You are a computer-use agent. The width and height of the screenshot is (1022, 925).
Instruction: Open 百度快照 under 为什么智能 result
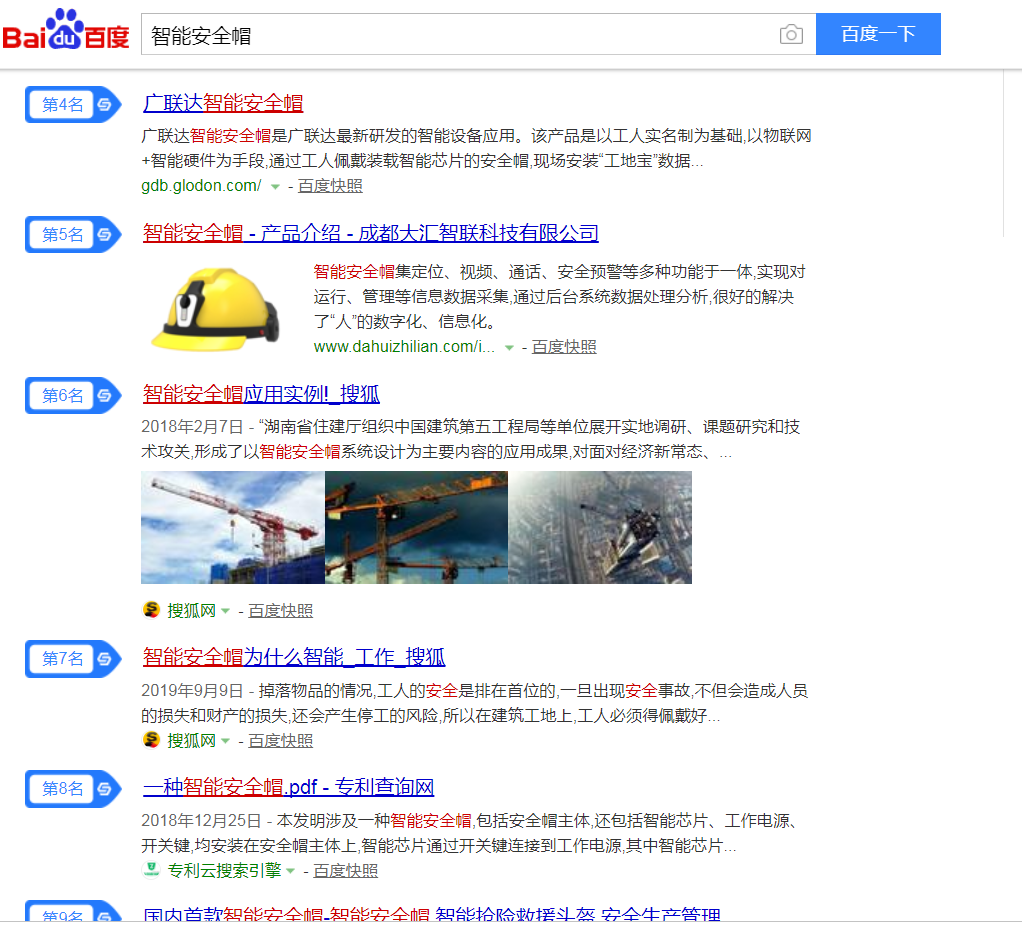280,741
